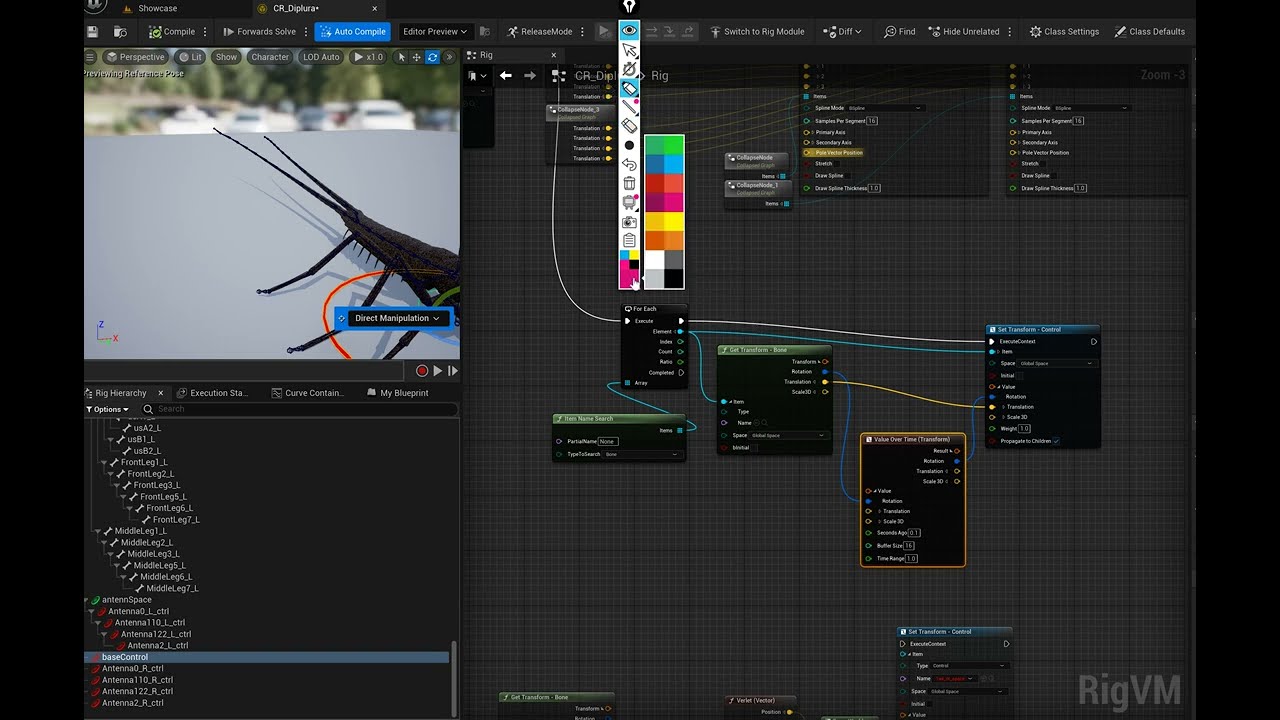Open Editor Preview dropdown

point(436,32)
